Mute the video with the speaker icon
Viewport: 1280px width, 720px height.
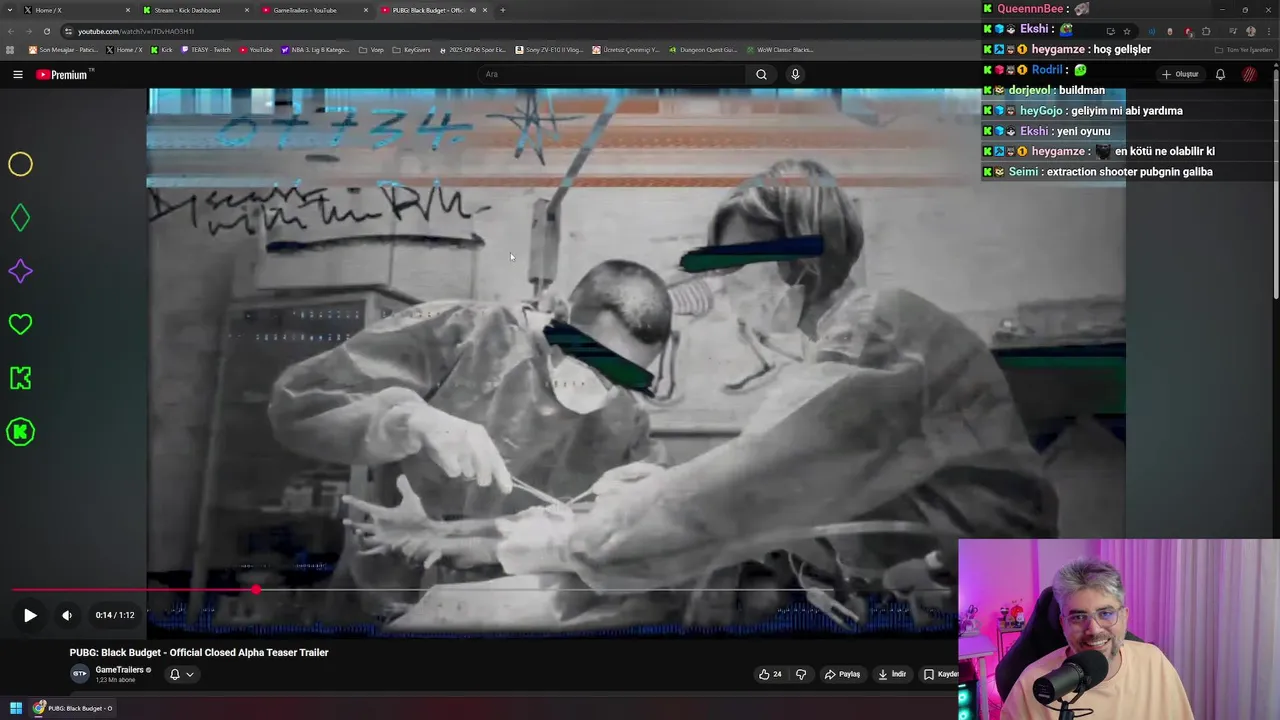click(67, 615)
